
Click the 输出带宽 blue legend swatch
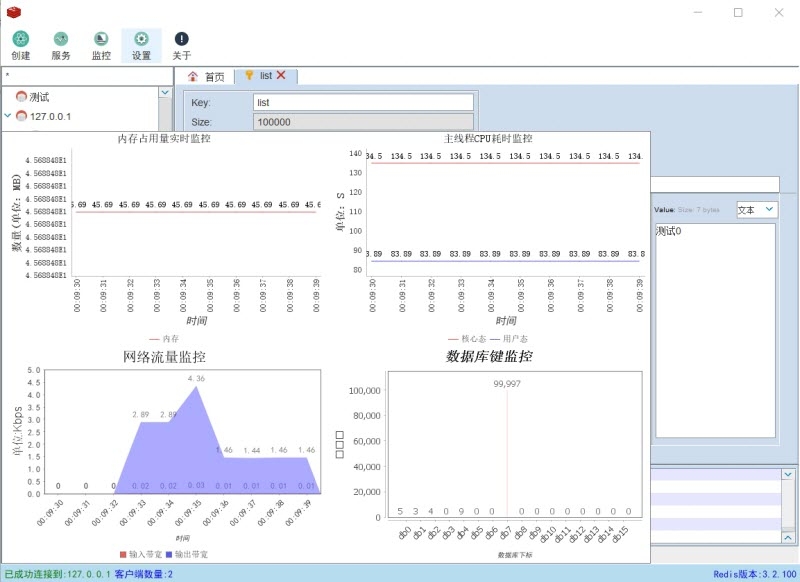click(x=169, y=554)
